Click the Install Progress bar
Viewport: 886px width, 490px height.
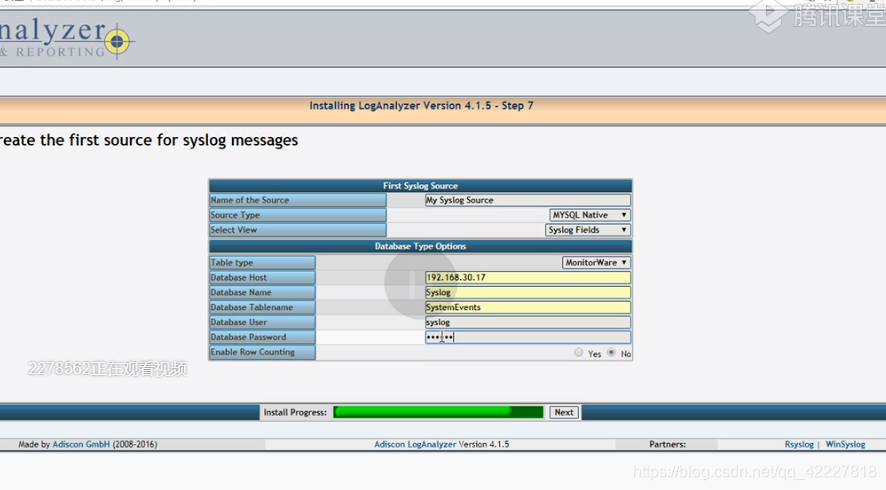[x=438, y=413]
